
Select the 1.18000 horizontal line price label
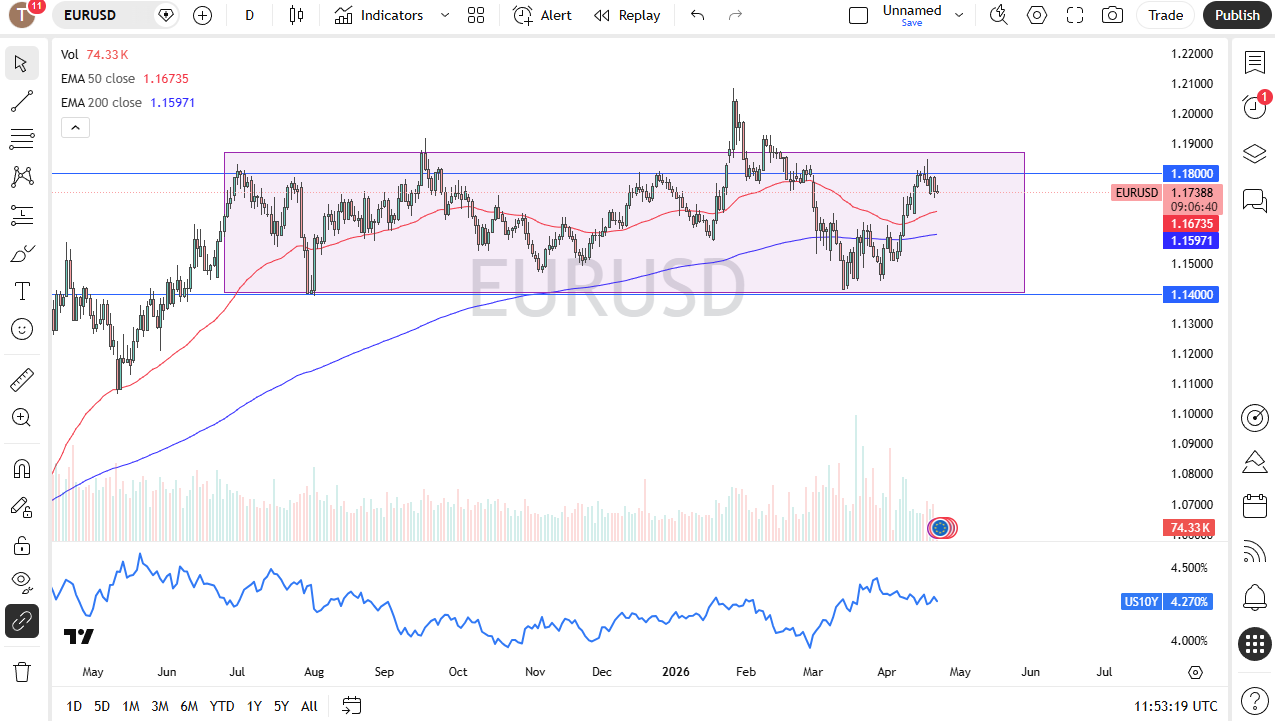point(1190,173)
